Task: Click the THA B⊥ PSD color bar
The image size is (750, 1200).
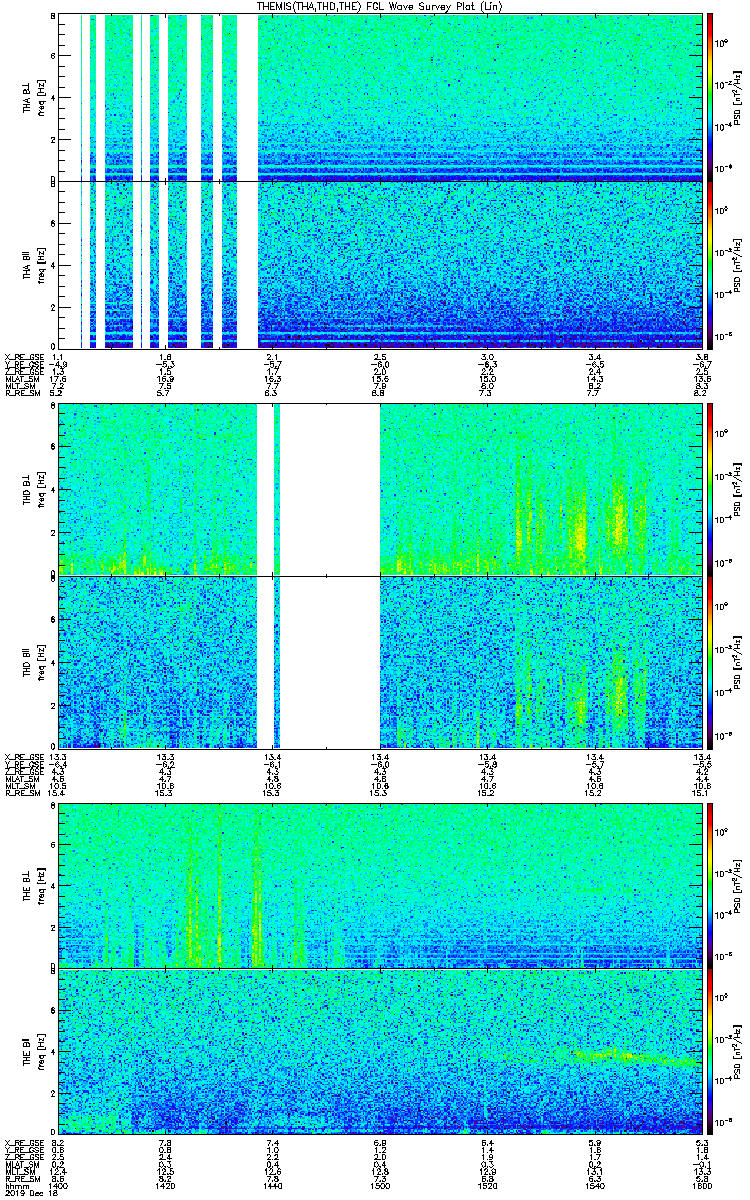Action: click(x=711, y=97)
